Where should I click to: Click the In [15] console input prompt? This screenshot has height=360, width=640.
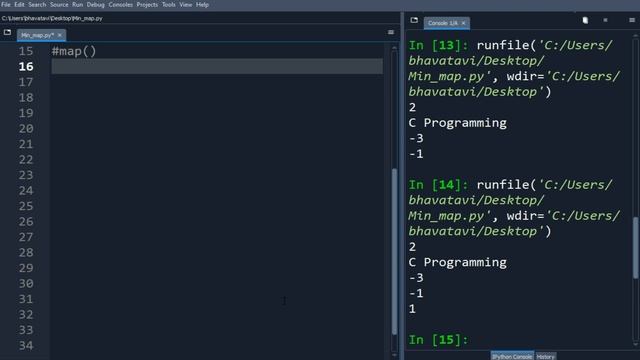(438, 340)
